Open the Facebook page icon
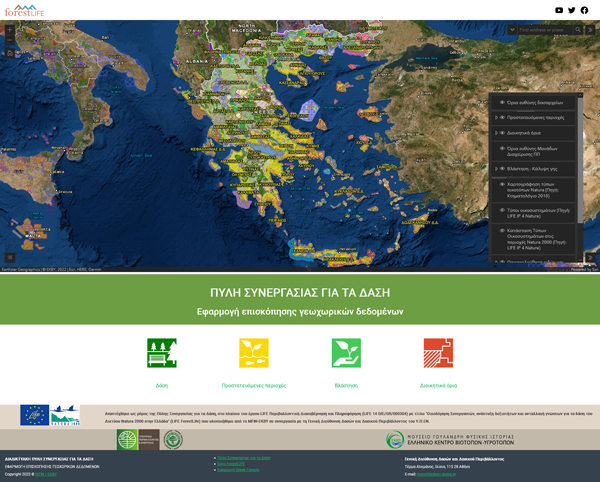Image resolution: width=600 pixels, height=482 pixels. pos(585,10)
